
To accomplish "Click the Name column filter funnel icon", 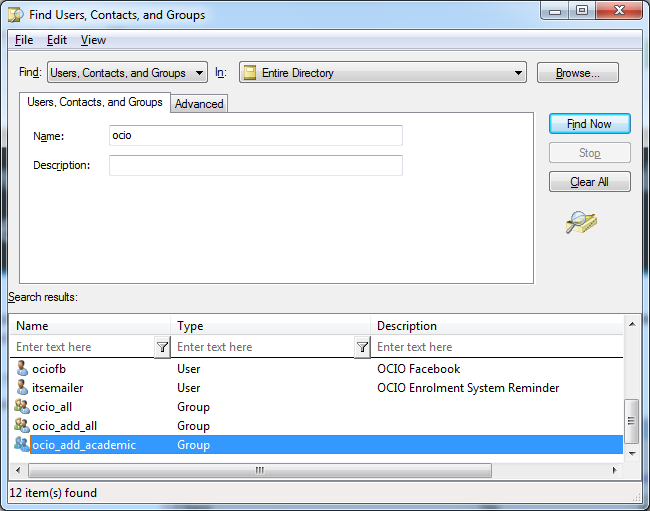I will pyautogui.click(x=162, y=347).
